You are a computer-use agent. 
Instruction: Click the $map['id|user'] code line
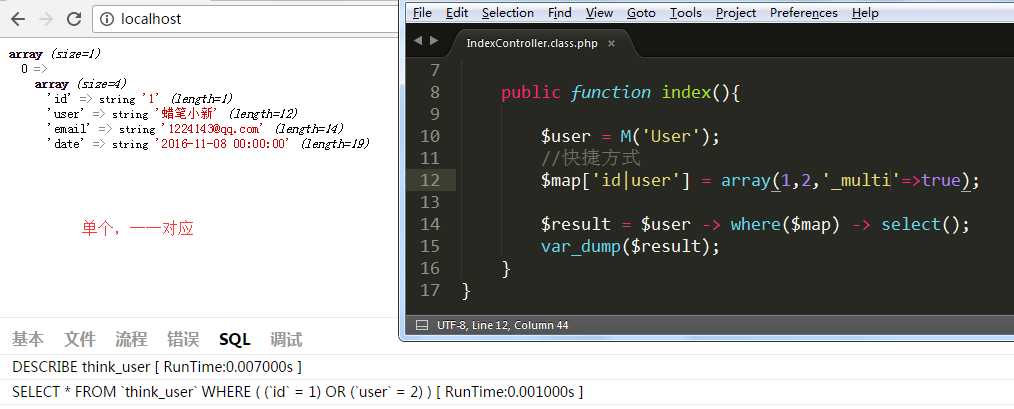pos(760,180)
